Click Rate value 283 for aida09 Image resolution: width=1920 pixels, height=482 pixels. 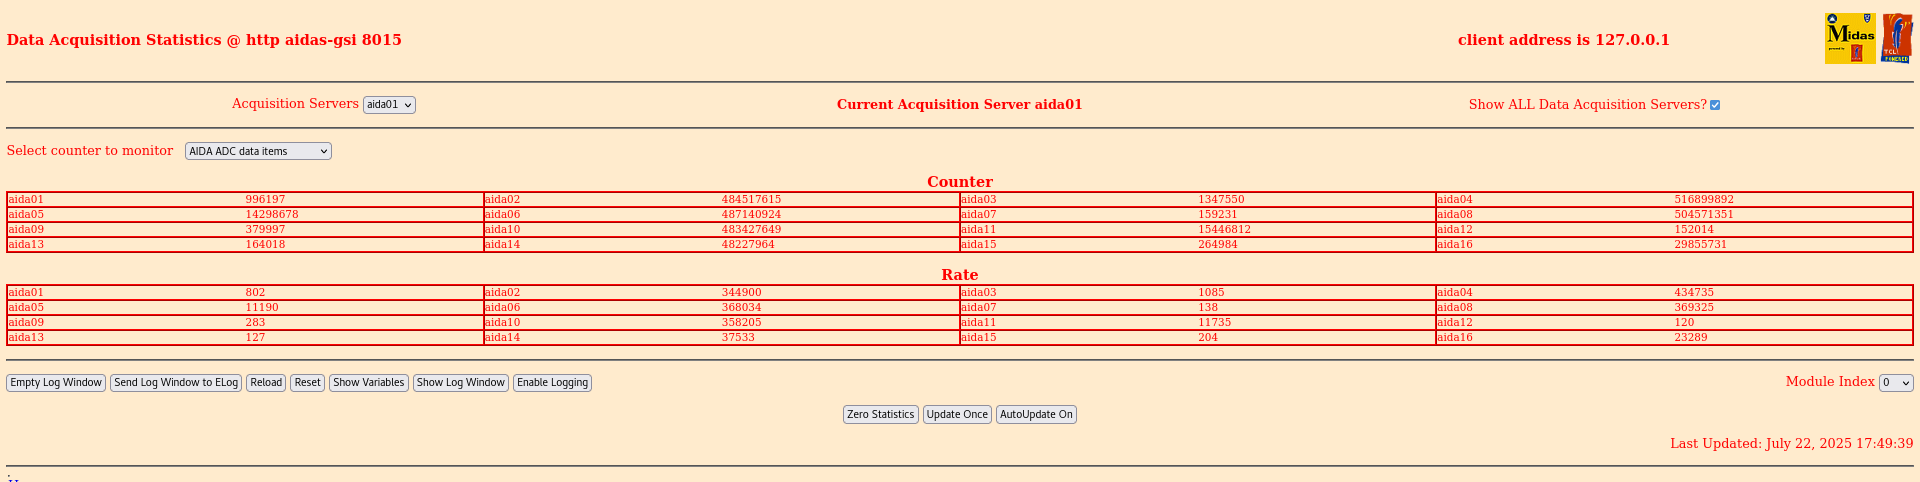point(255,323)
